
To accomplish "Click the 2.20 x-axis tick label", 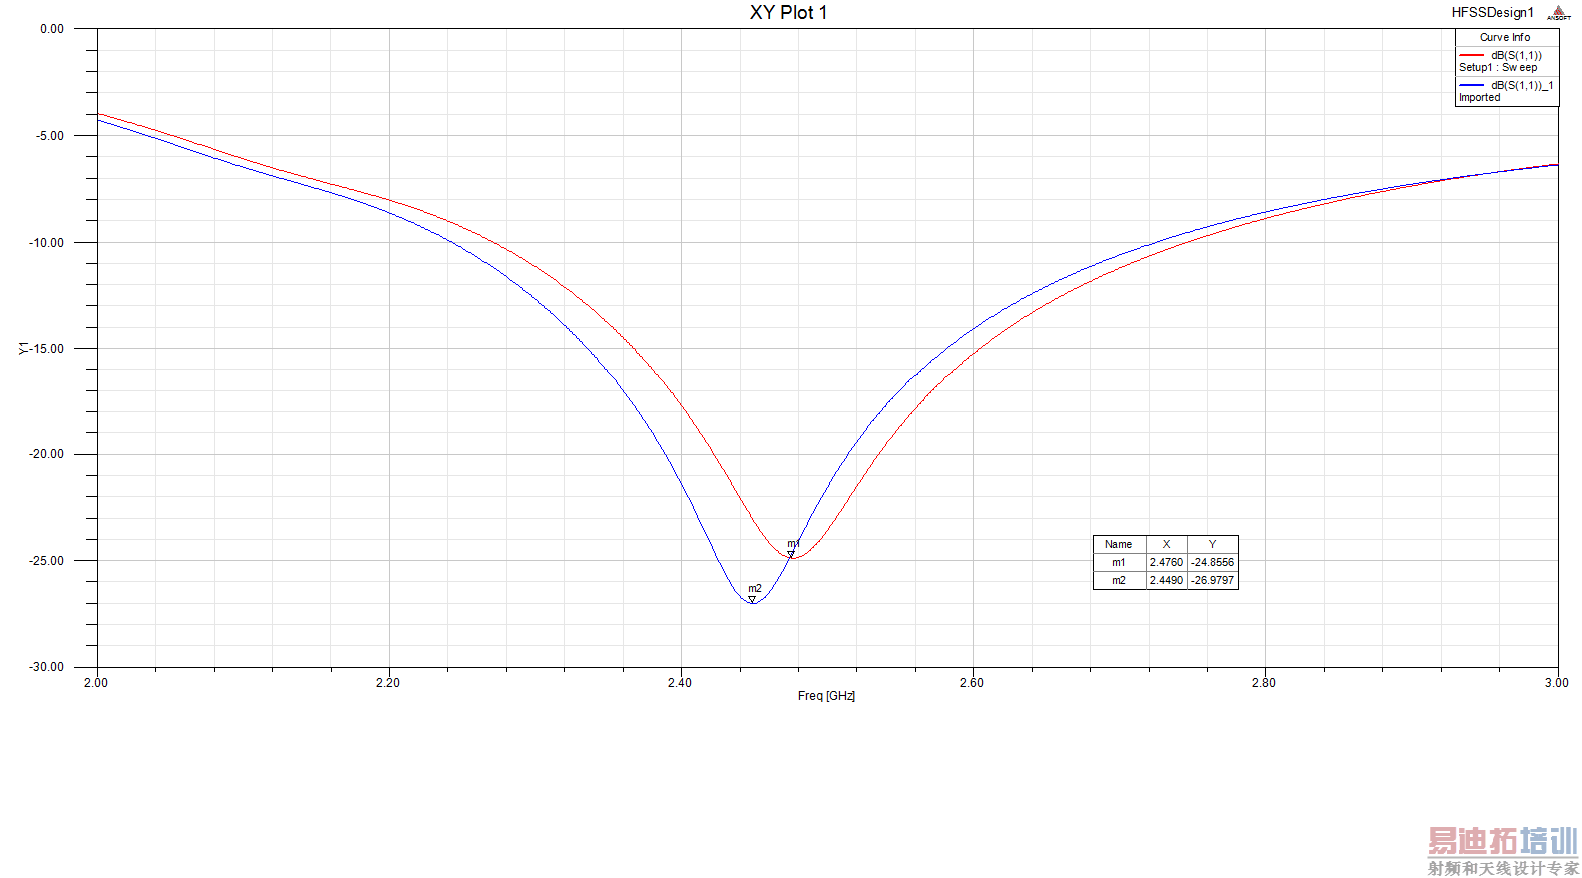I will (x=388, y=683).
